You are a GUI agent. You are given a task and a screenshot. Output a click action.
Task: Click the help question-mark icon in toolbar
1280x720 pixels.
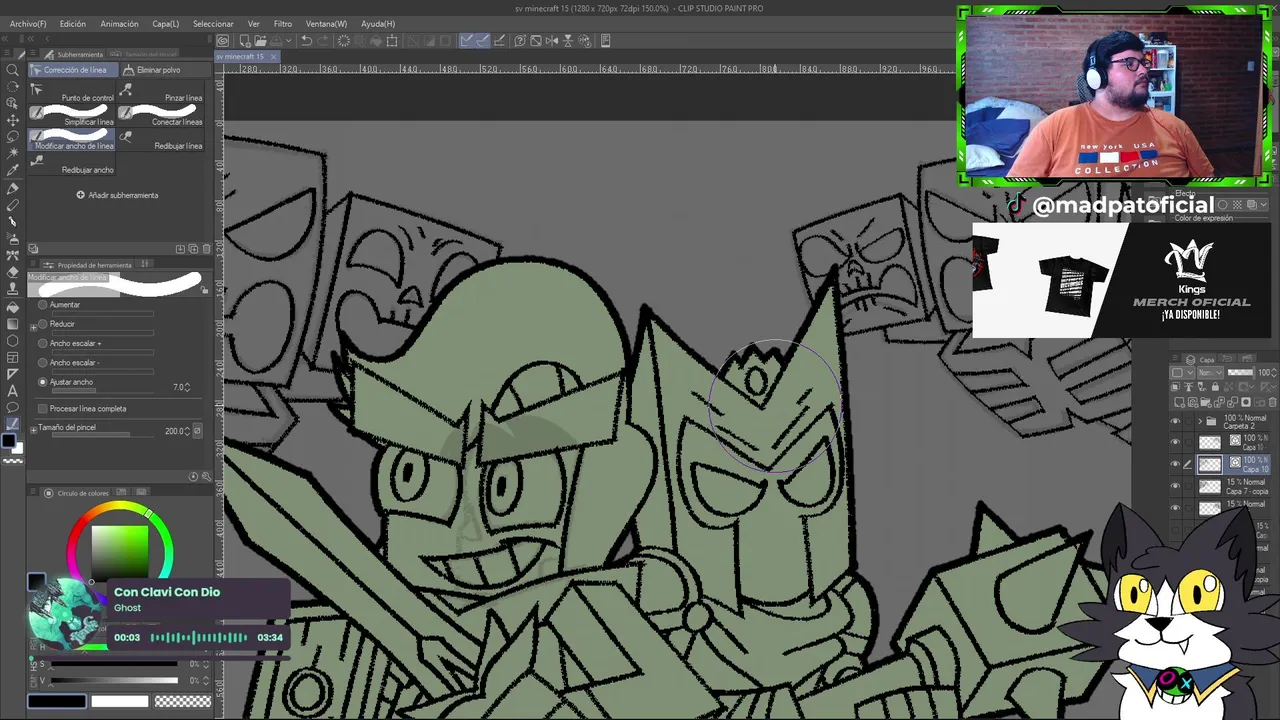pos(520,41)
